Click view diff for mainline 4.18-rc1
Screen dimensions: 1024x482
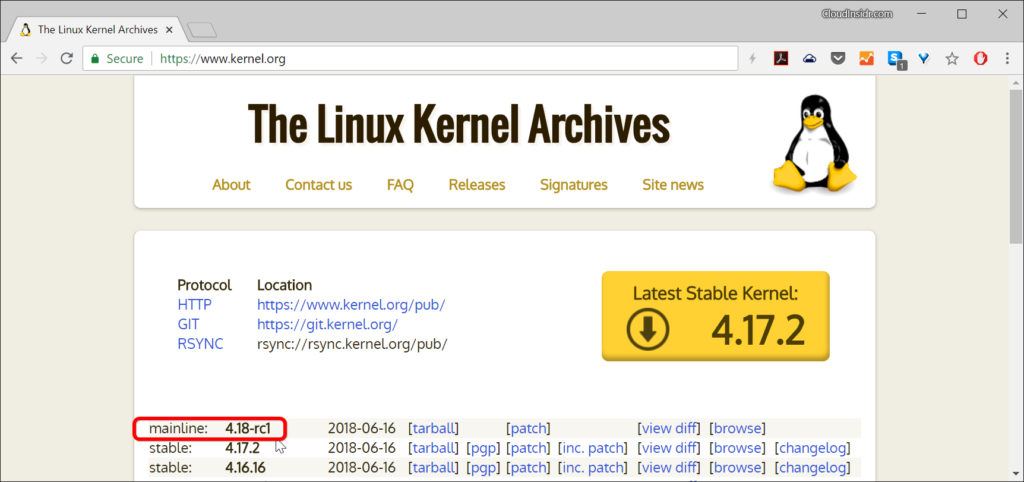coord(669,428)
